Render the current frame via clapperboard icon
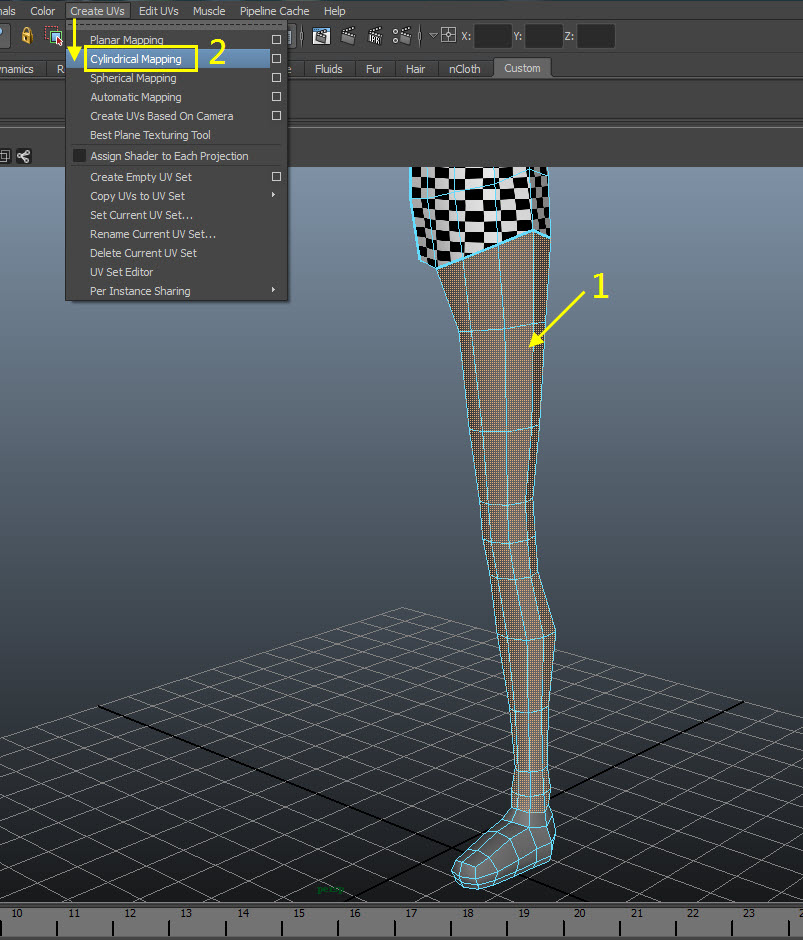803x940 pixels. pyautogui.click(x=349, y=36)
